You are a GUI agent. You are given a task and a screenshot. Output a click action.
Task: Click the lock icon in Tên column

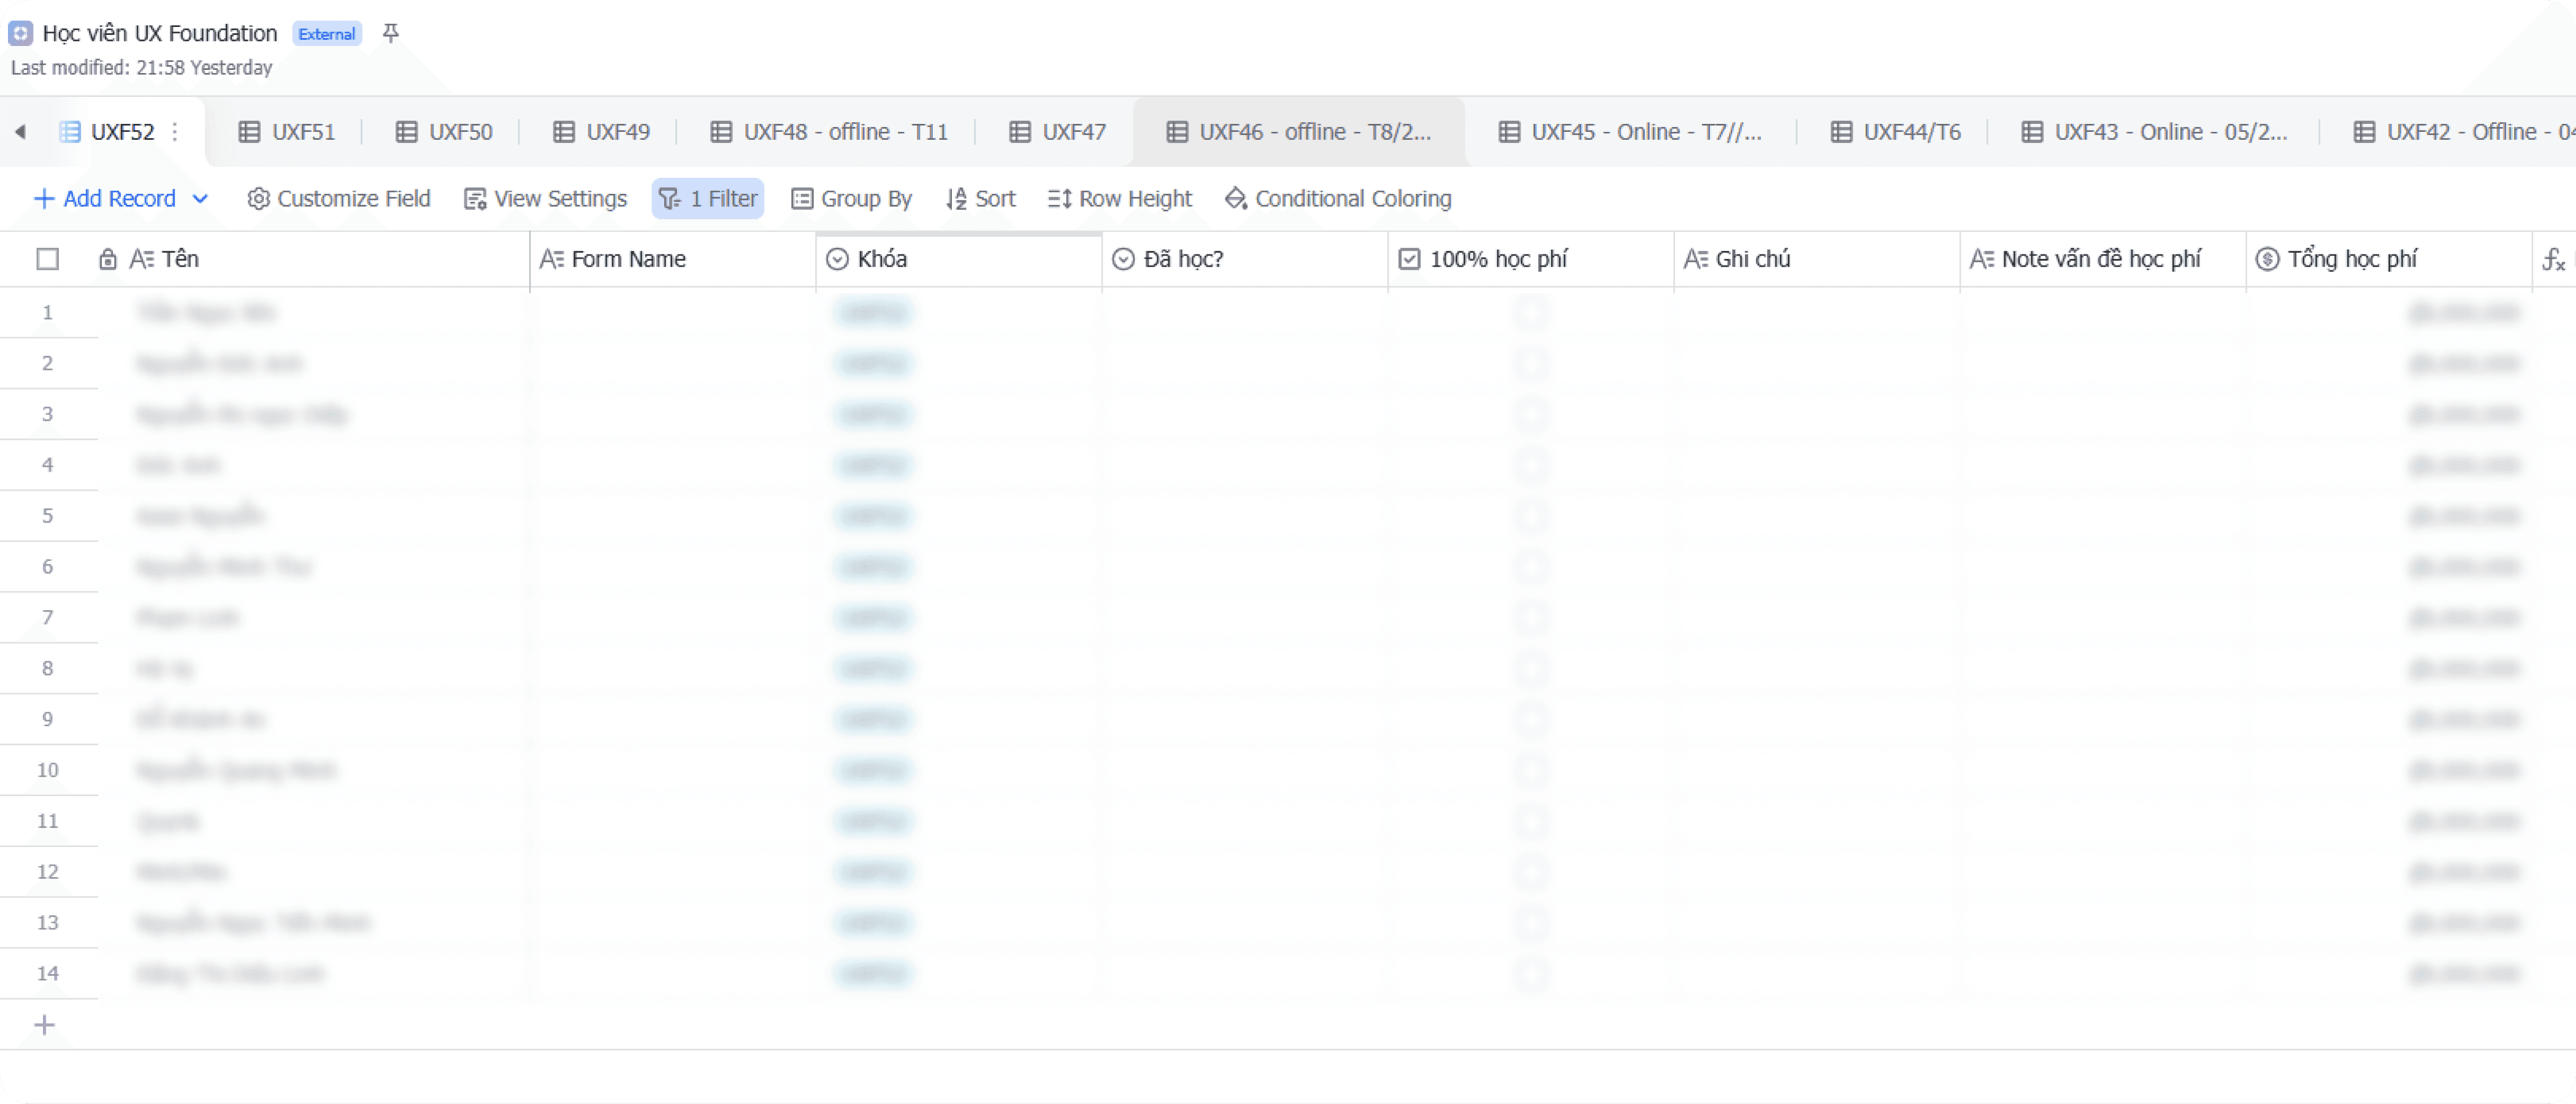click(108, 260)
